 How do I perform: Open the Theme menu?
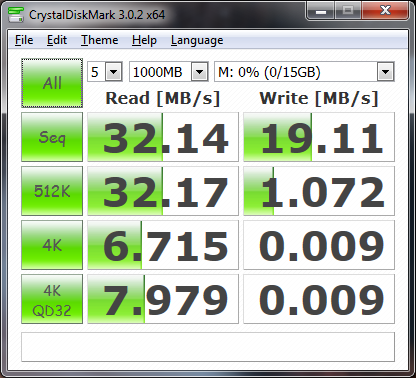[x=100, y=40]
